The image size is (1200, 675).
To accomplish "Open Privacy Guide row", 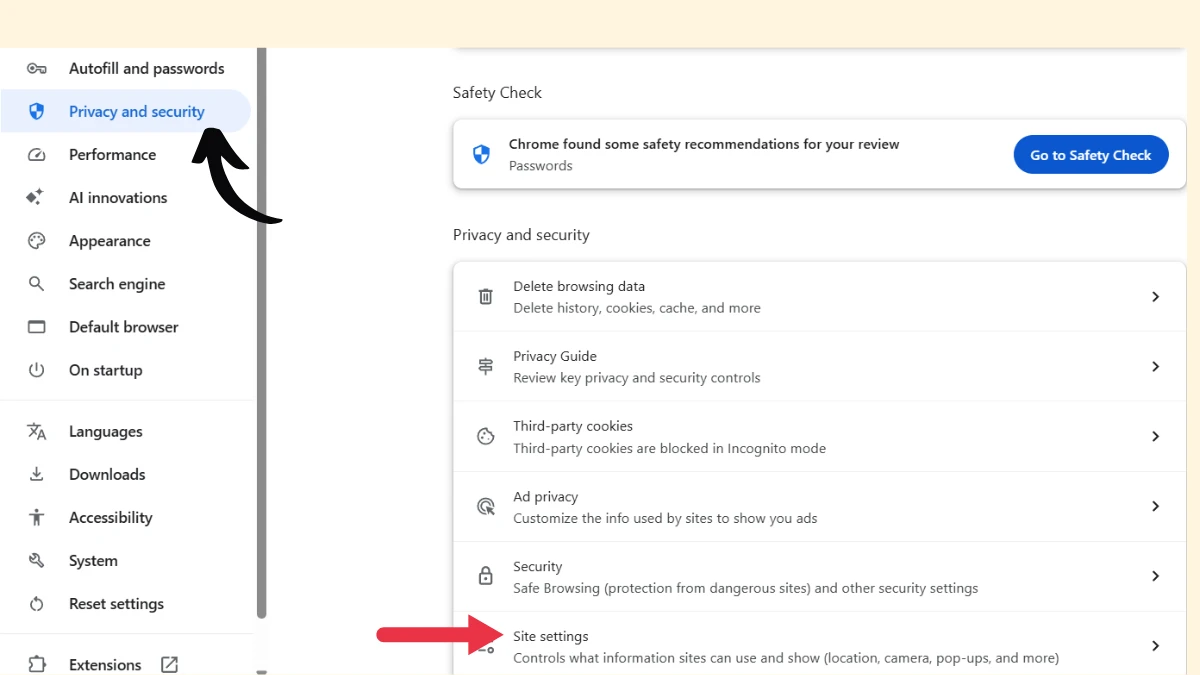I will coord(820,367).
